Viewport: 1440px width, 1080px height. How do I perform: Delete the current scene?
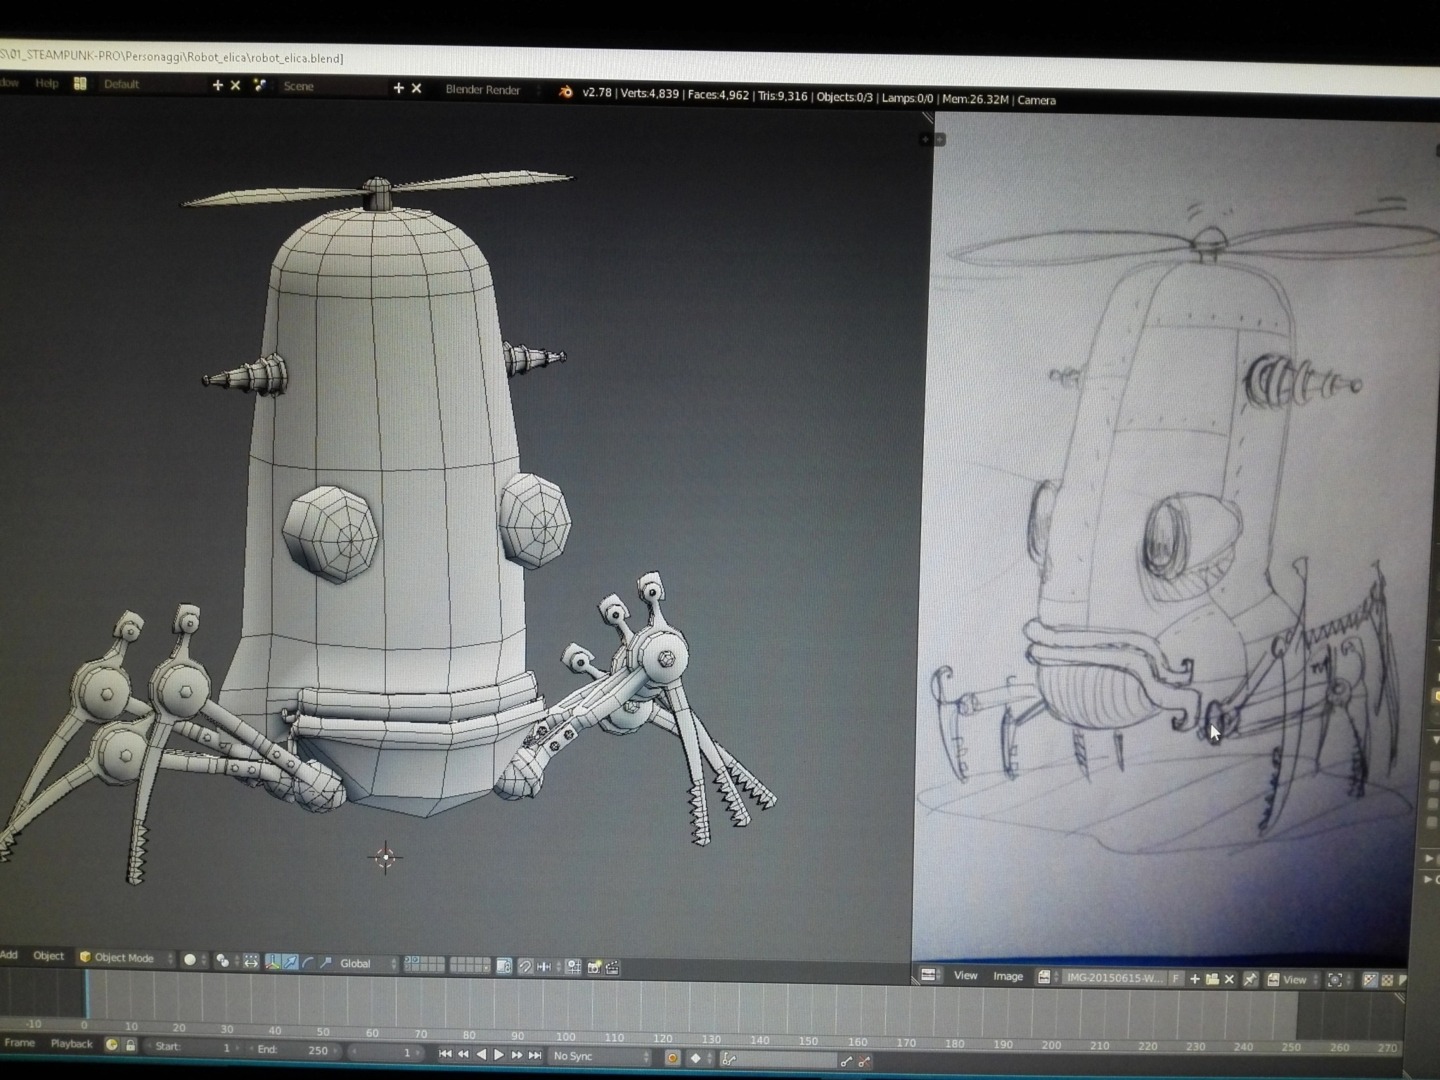point(417,88)
